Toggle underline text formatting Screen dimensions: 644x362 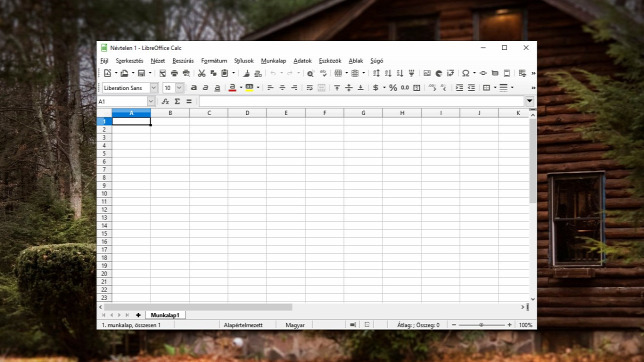(x=217, y=88)
